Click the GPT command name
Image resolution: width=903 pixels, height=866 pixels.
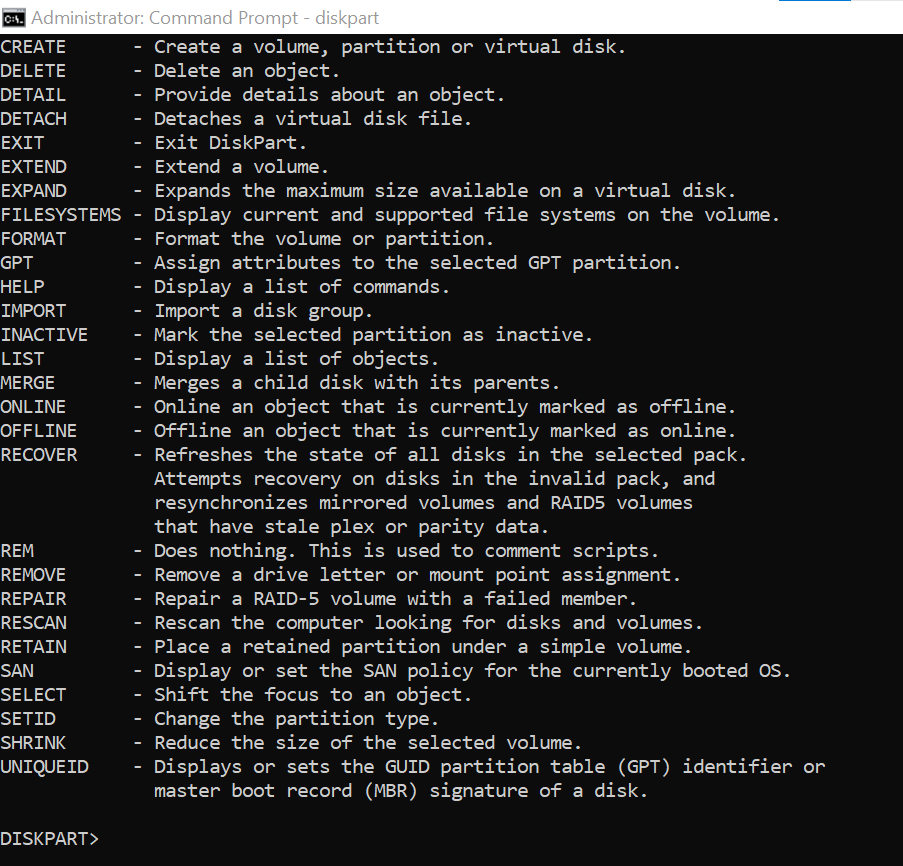pyautogui.click(x=17, y=263)
